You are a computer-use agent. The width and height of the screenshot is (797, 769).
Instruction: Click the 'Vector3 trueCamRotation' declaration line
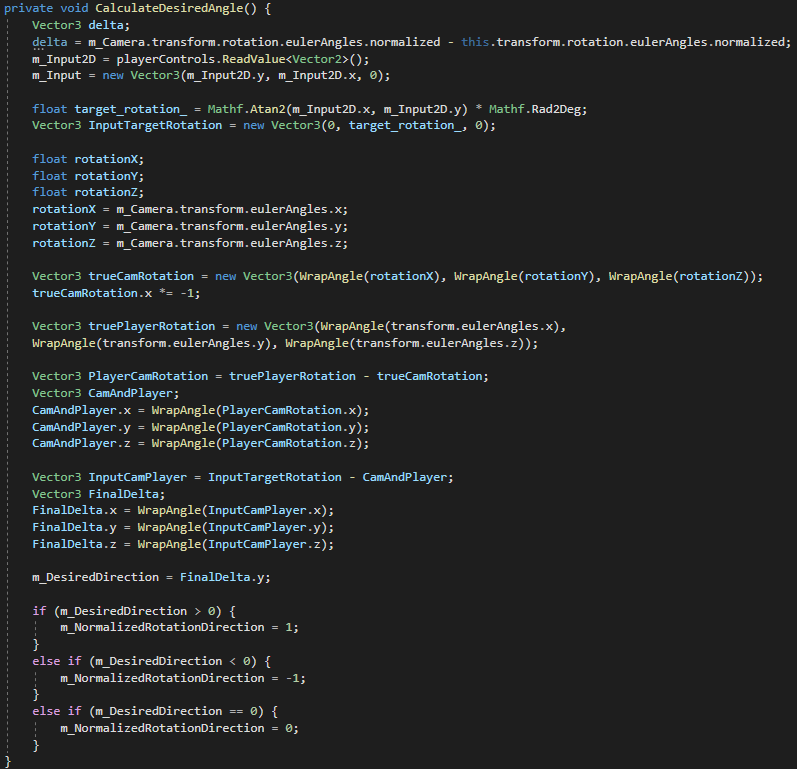(397, 276)
